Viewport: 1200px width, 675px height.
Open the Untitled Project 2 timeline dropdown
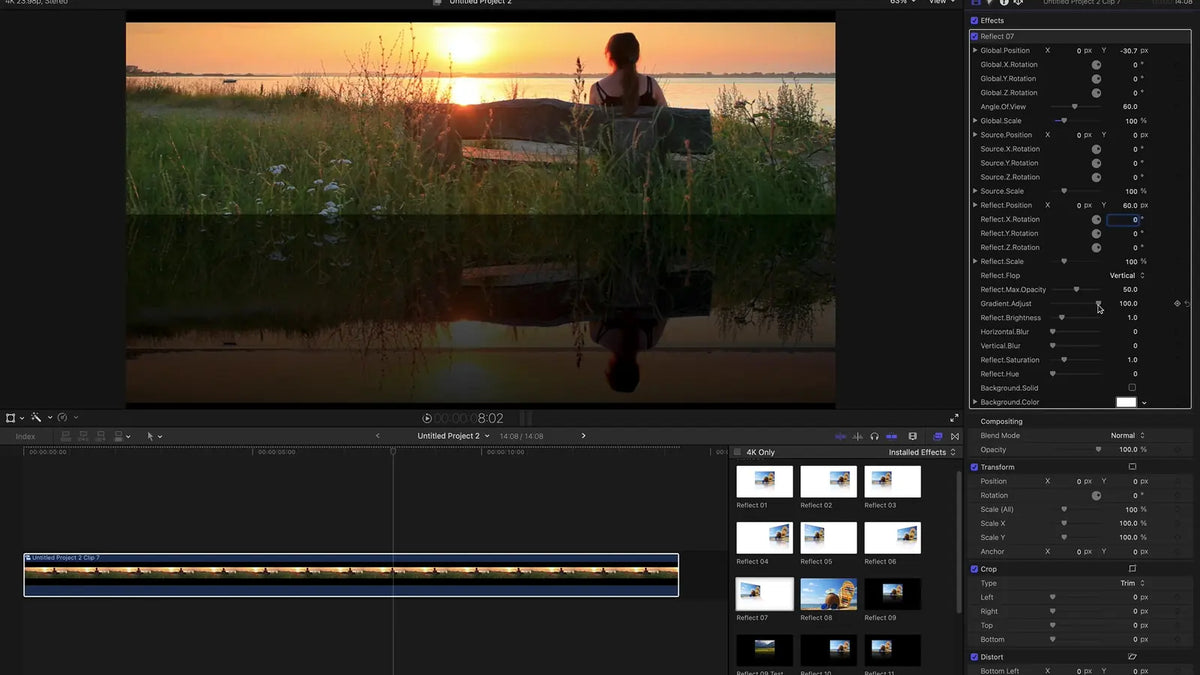pyautogui.click(x=454, y=436)
